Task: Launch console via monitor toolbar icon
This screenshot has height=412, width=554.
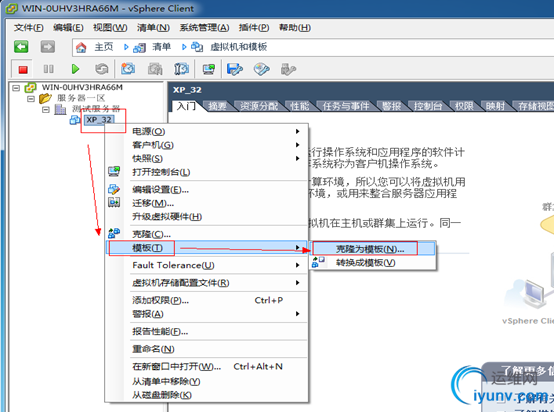Action: pyautogui.click(x=209, y=69)
